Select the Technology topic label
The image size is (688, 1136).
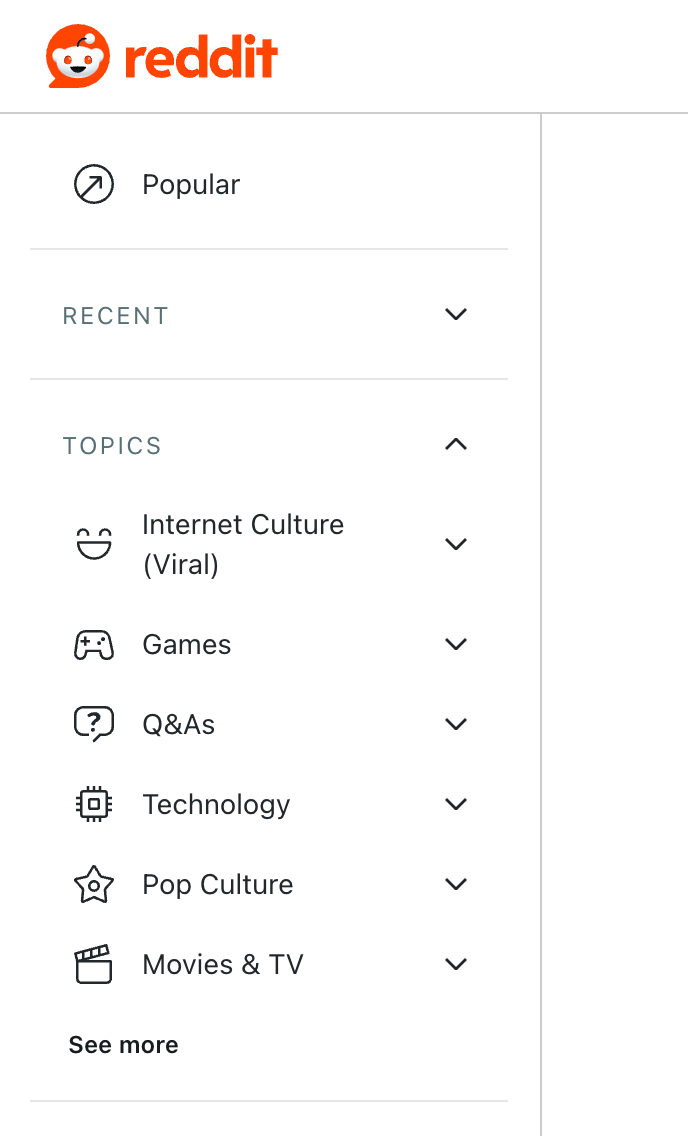[x=216, y=805]
